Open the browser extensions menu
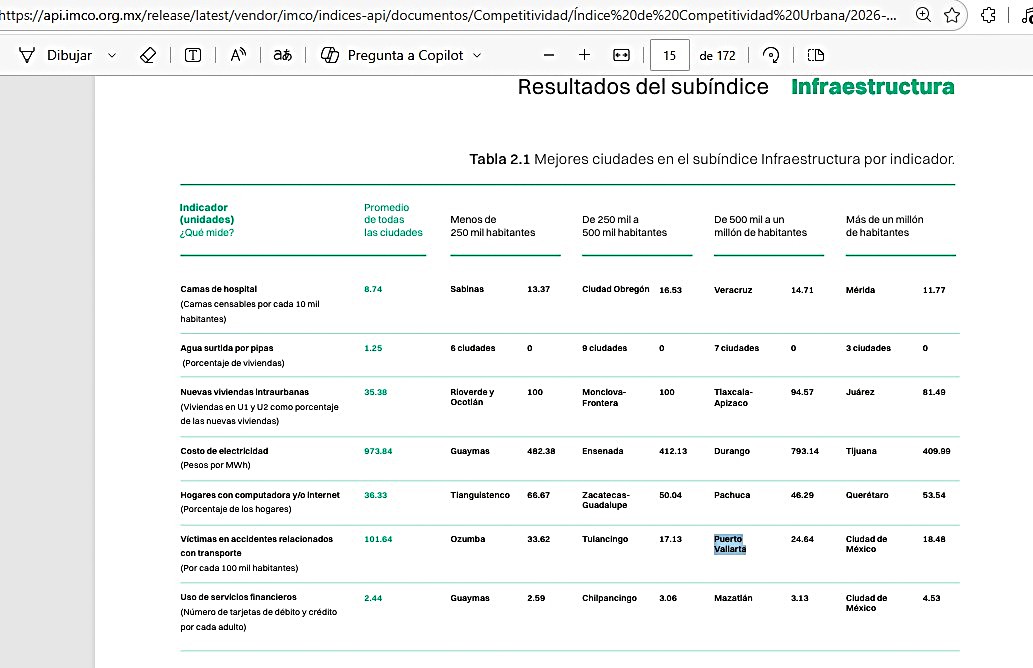Image resolution: width=1033 pixels, height=668 pixels. tap(988, 15)
